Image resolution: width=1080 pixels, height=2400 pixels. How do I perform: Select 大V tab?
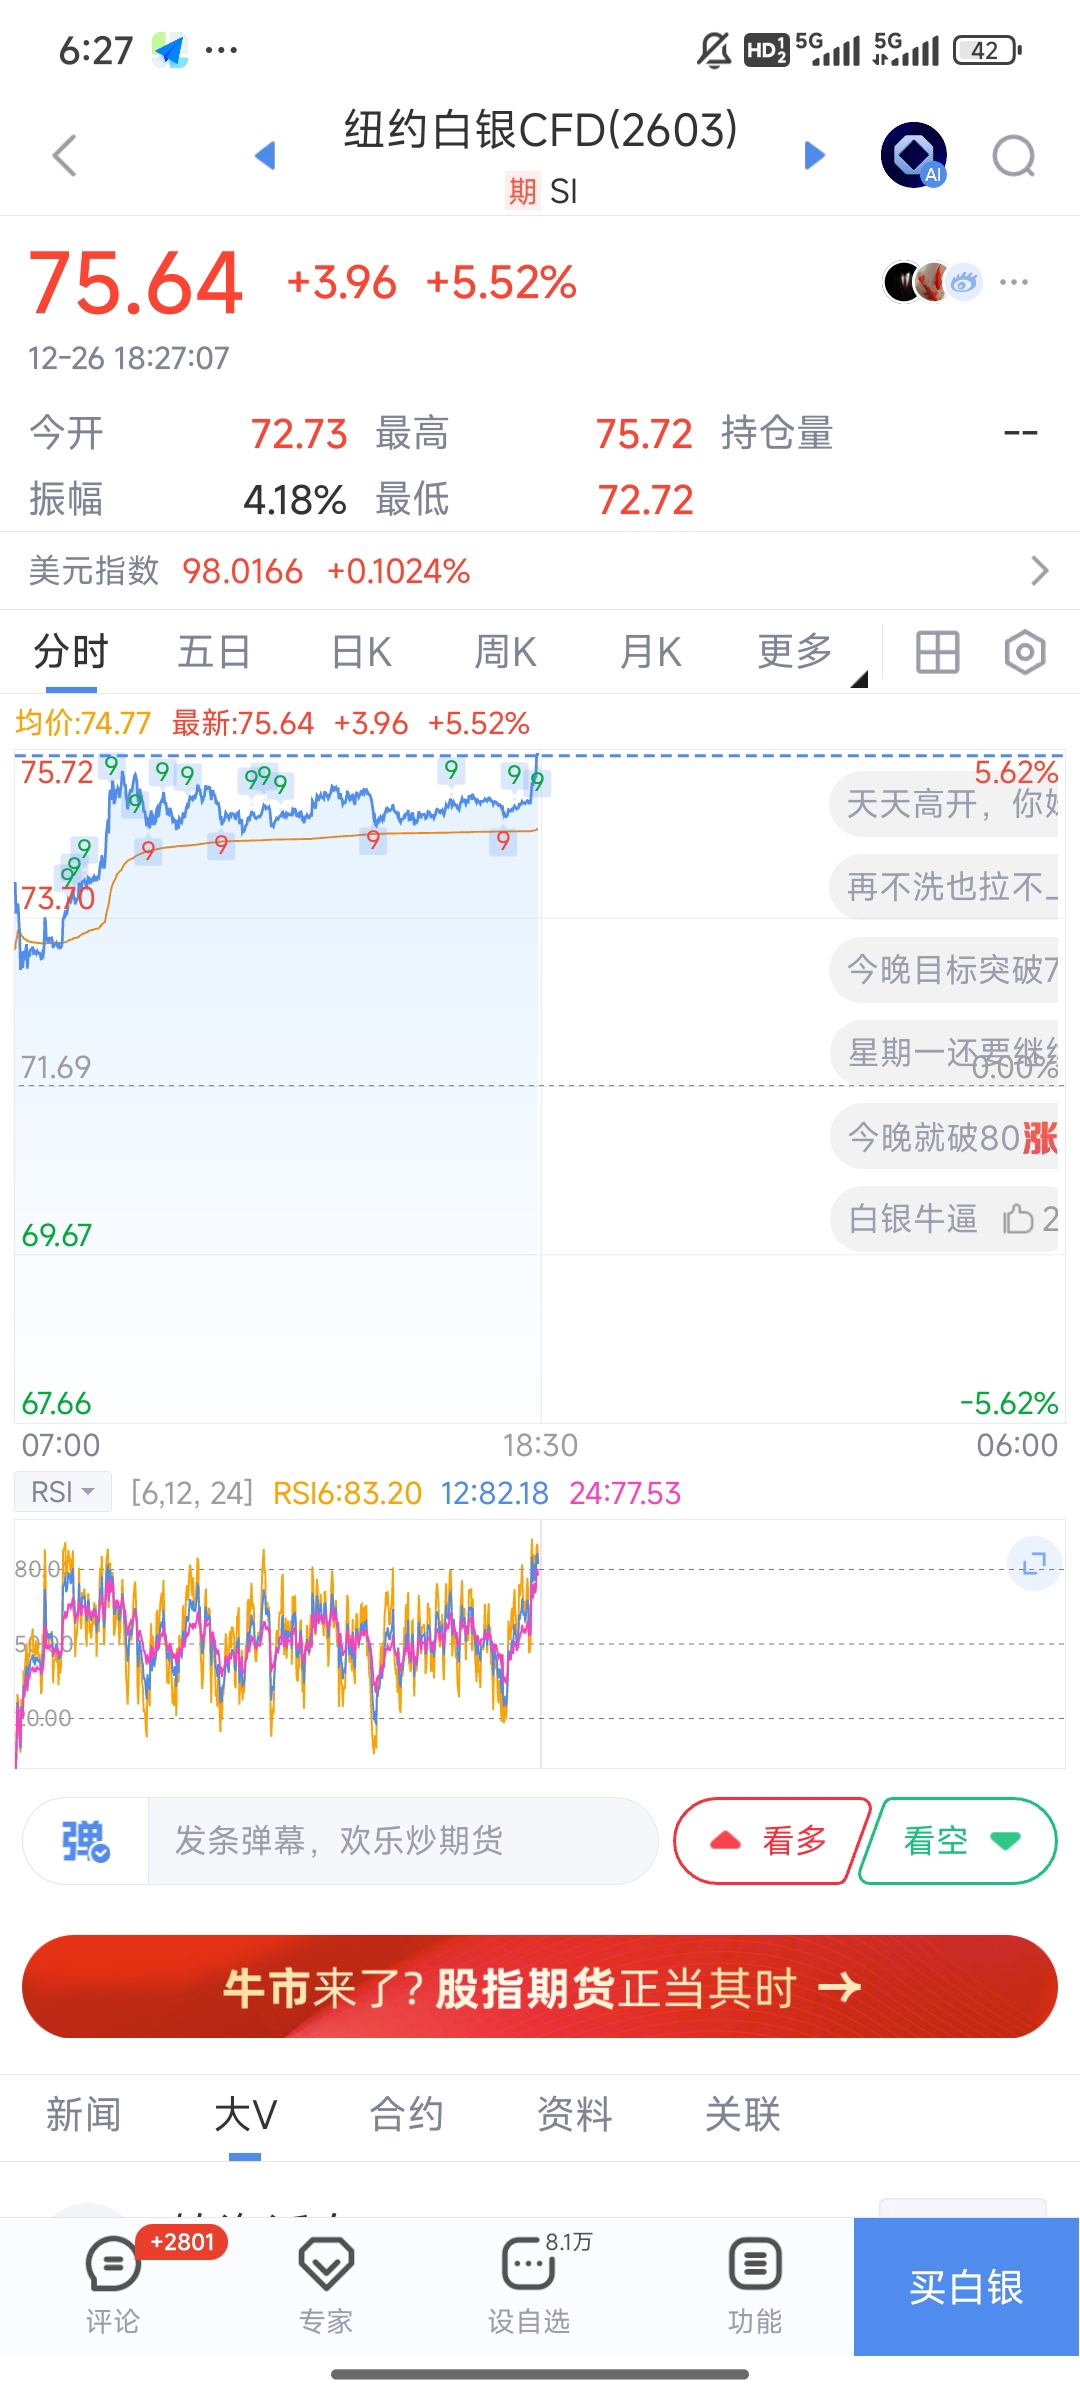(245, 2115)
